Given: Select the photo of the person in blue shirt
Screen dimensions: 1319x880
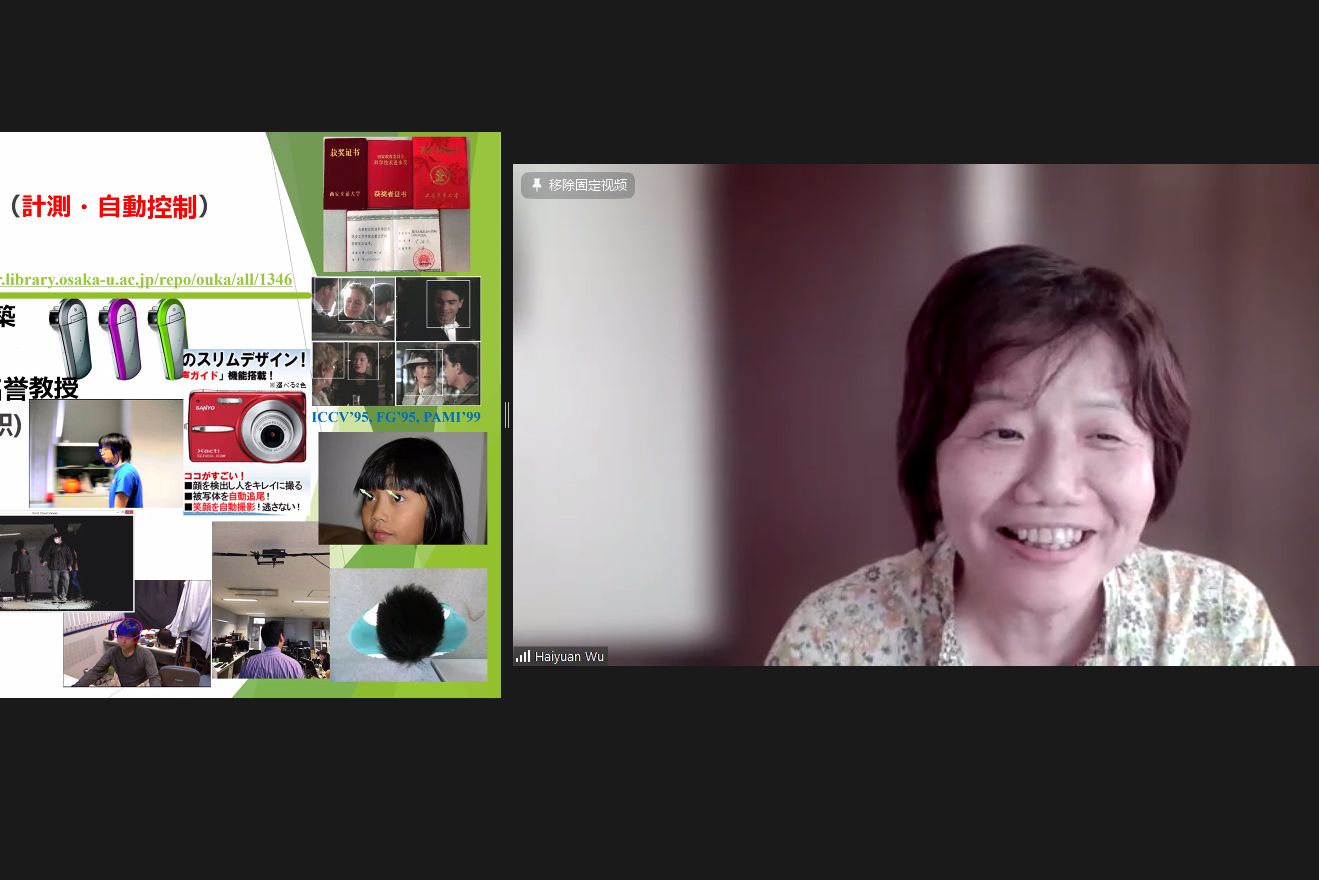Looking at the screenshot, I should click(x=106, y=453).
